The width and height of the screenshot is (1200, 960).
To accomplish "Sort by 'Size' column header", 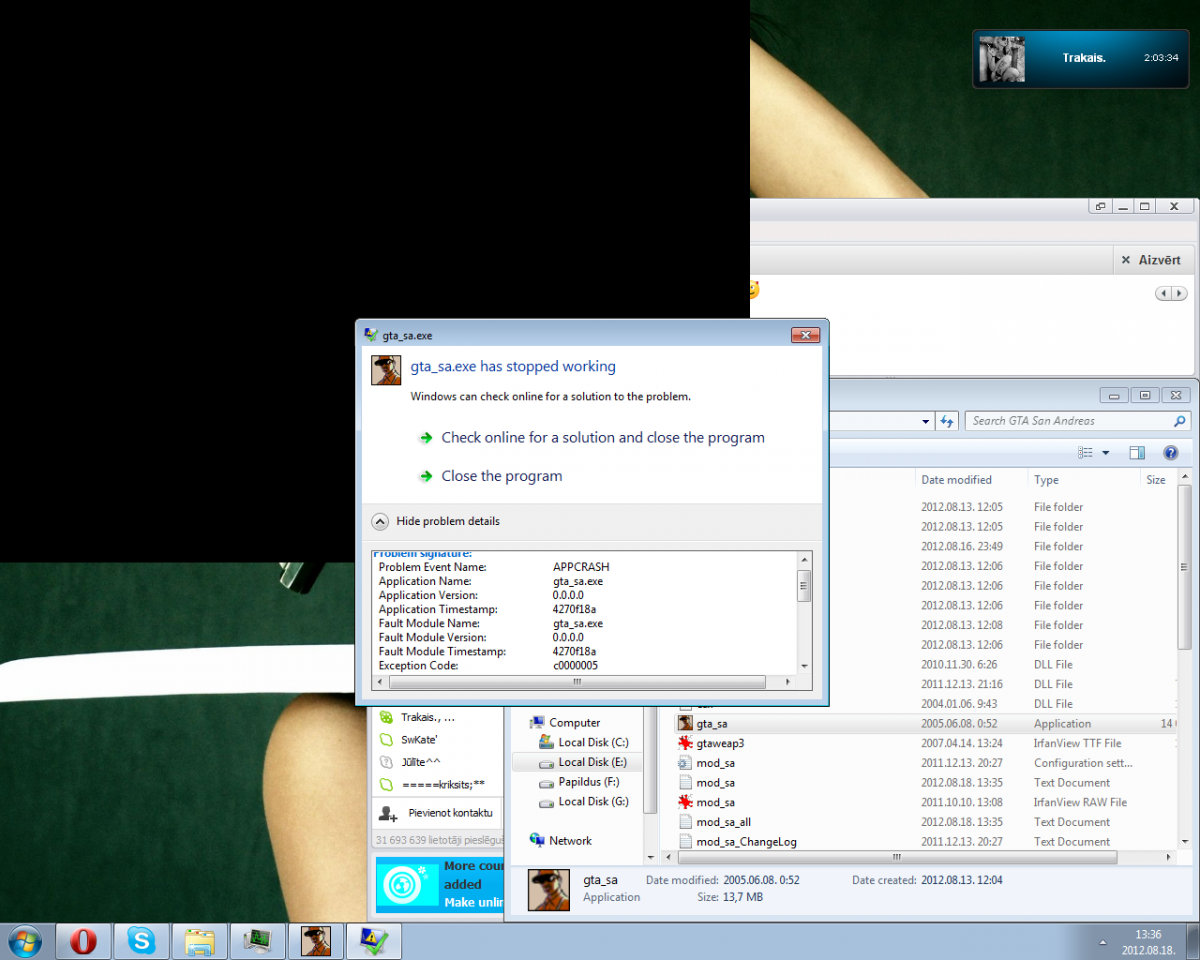I will (x=1156, y=480).
